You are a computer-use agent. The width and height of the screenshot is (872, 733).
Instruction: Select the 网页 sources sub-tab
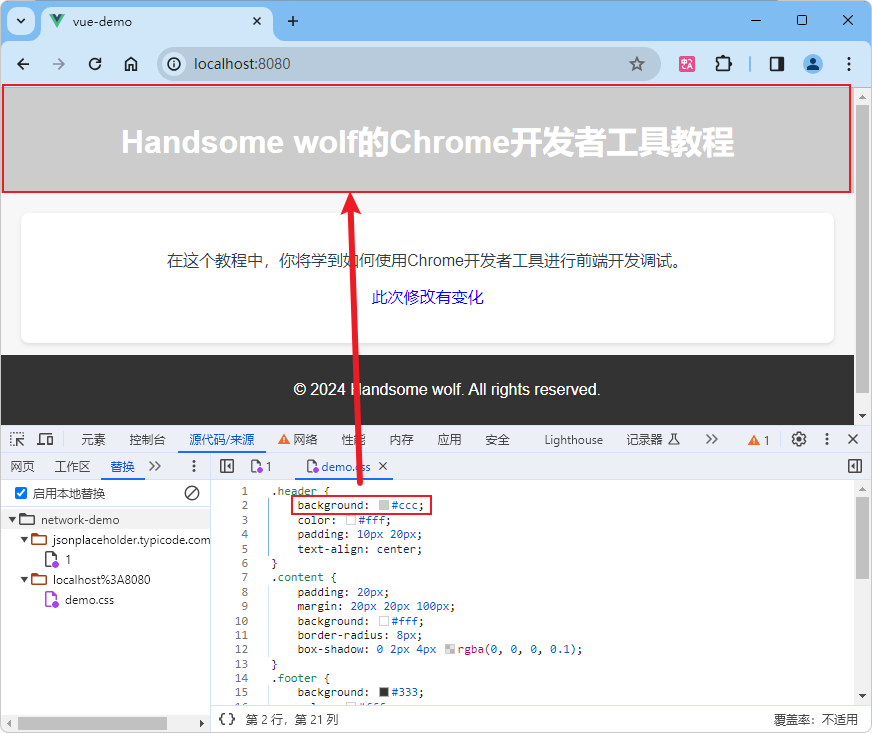click(x=22, y=467)
